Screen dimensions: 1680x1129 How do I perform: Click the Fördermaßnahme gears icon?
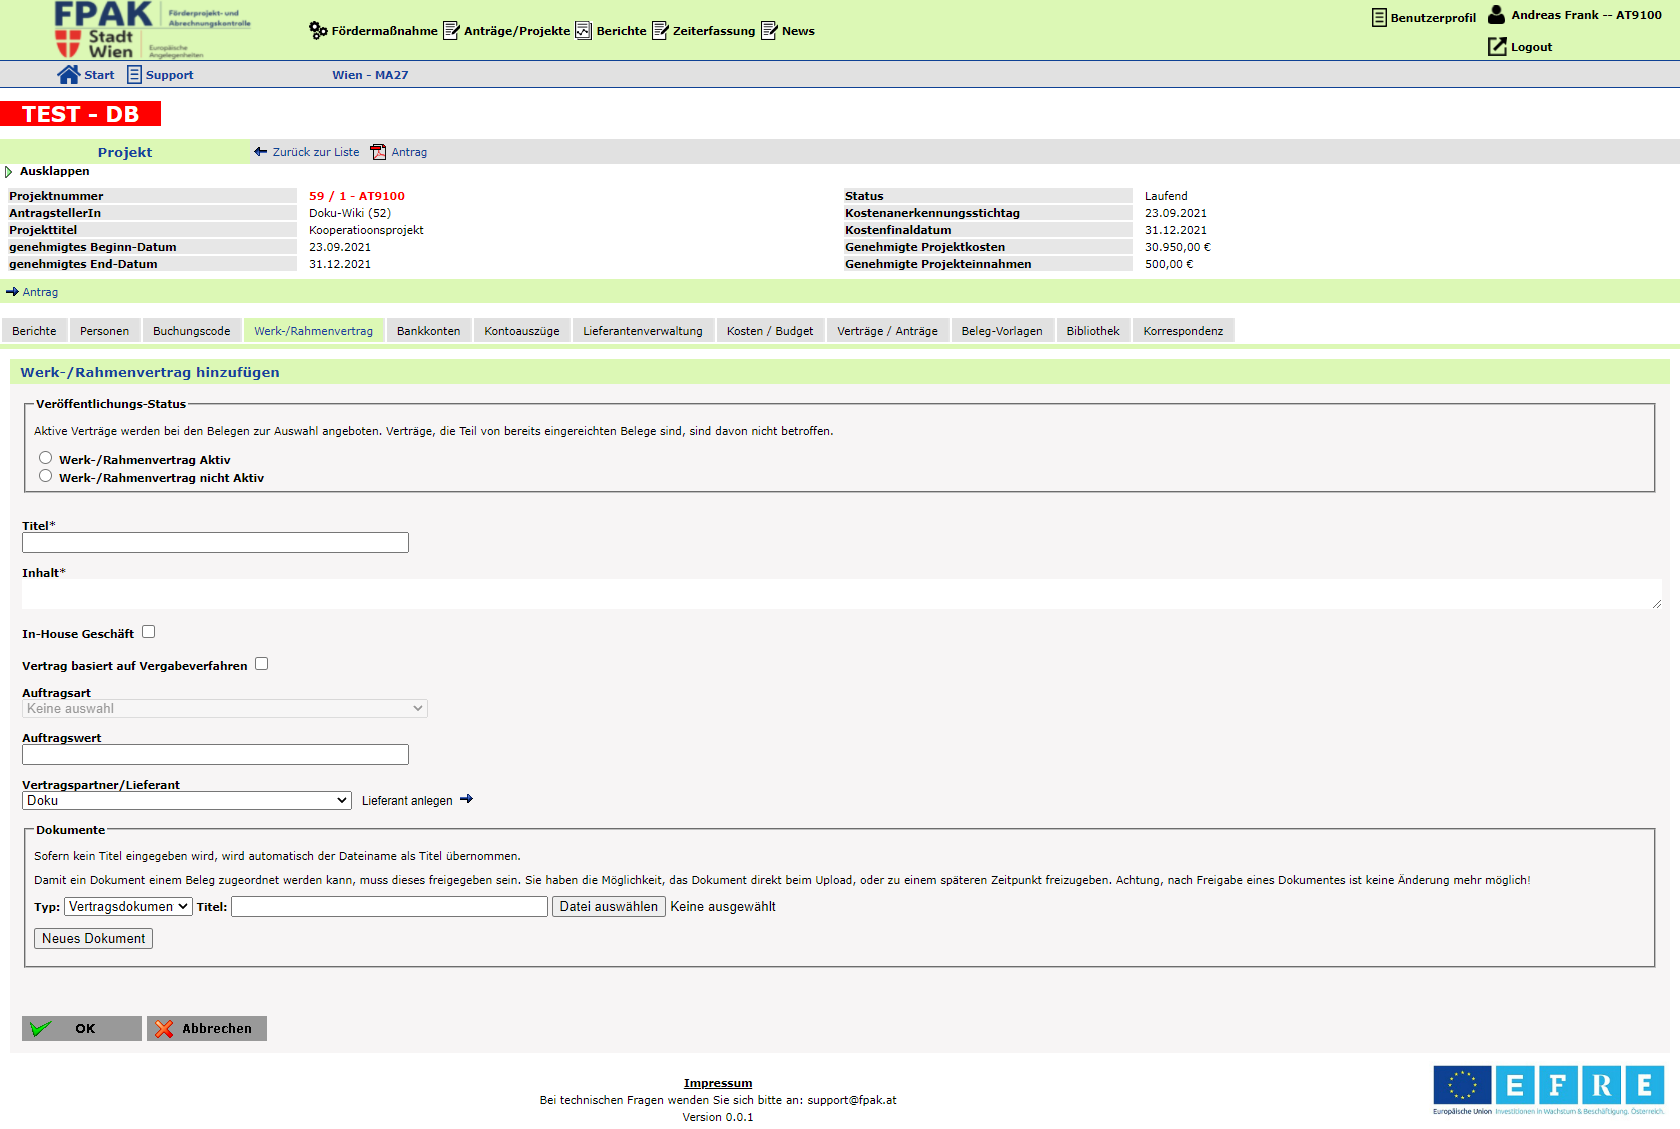tap(318, 31)
